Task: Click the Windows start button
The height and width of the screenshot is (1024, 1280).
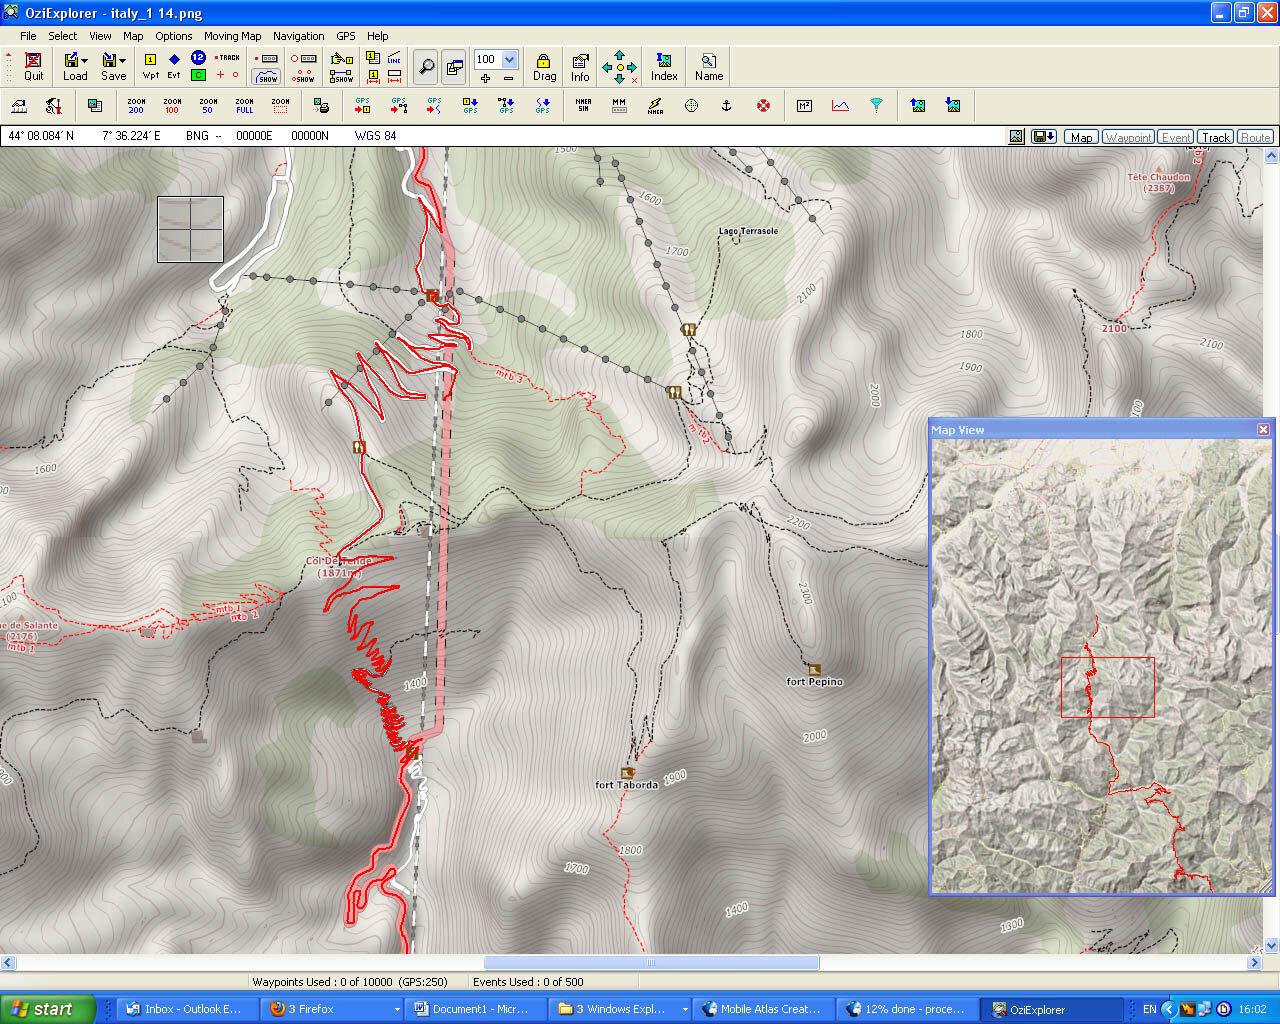Action: coord(48,1009)
